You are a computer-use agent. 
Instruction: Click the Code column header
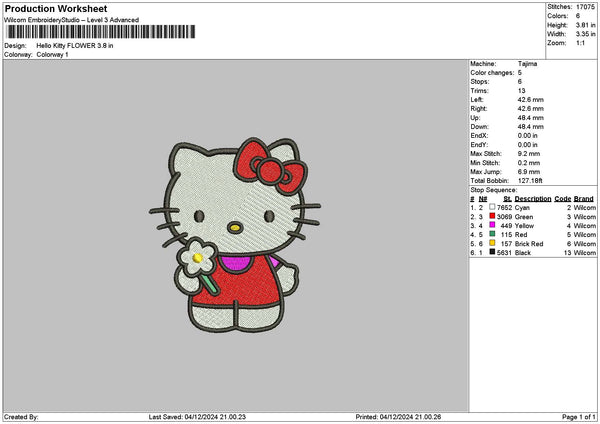(x=562, y=199)
